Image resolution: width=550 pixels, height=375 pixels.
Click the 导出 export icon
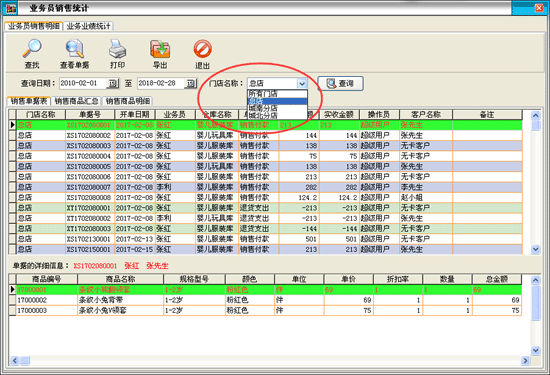point(160,49)
